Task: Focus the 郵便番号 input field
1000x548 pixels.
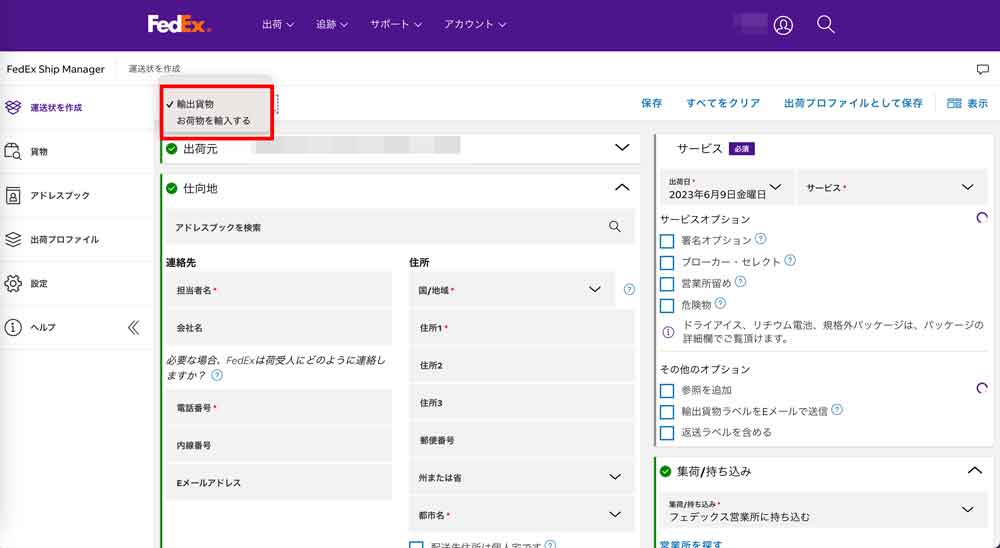Action: (x=522, y=440)
